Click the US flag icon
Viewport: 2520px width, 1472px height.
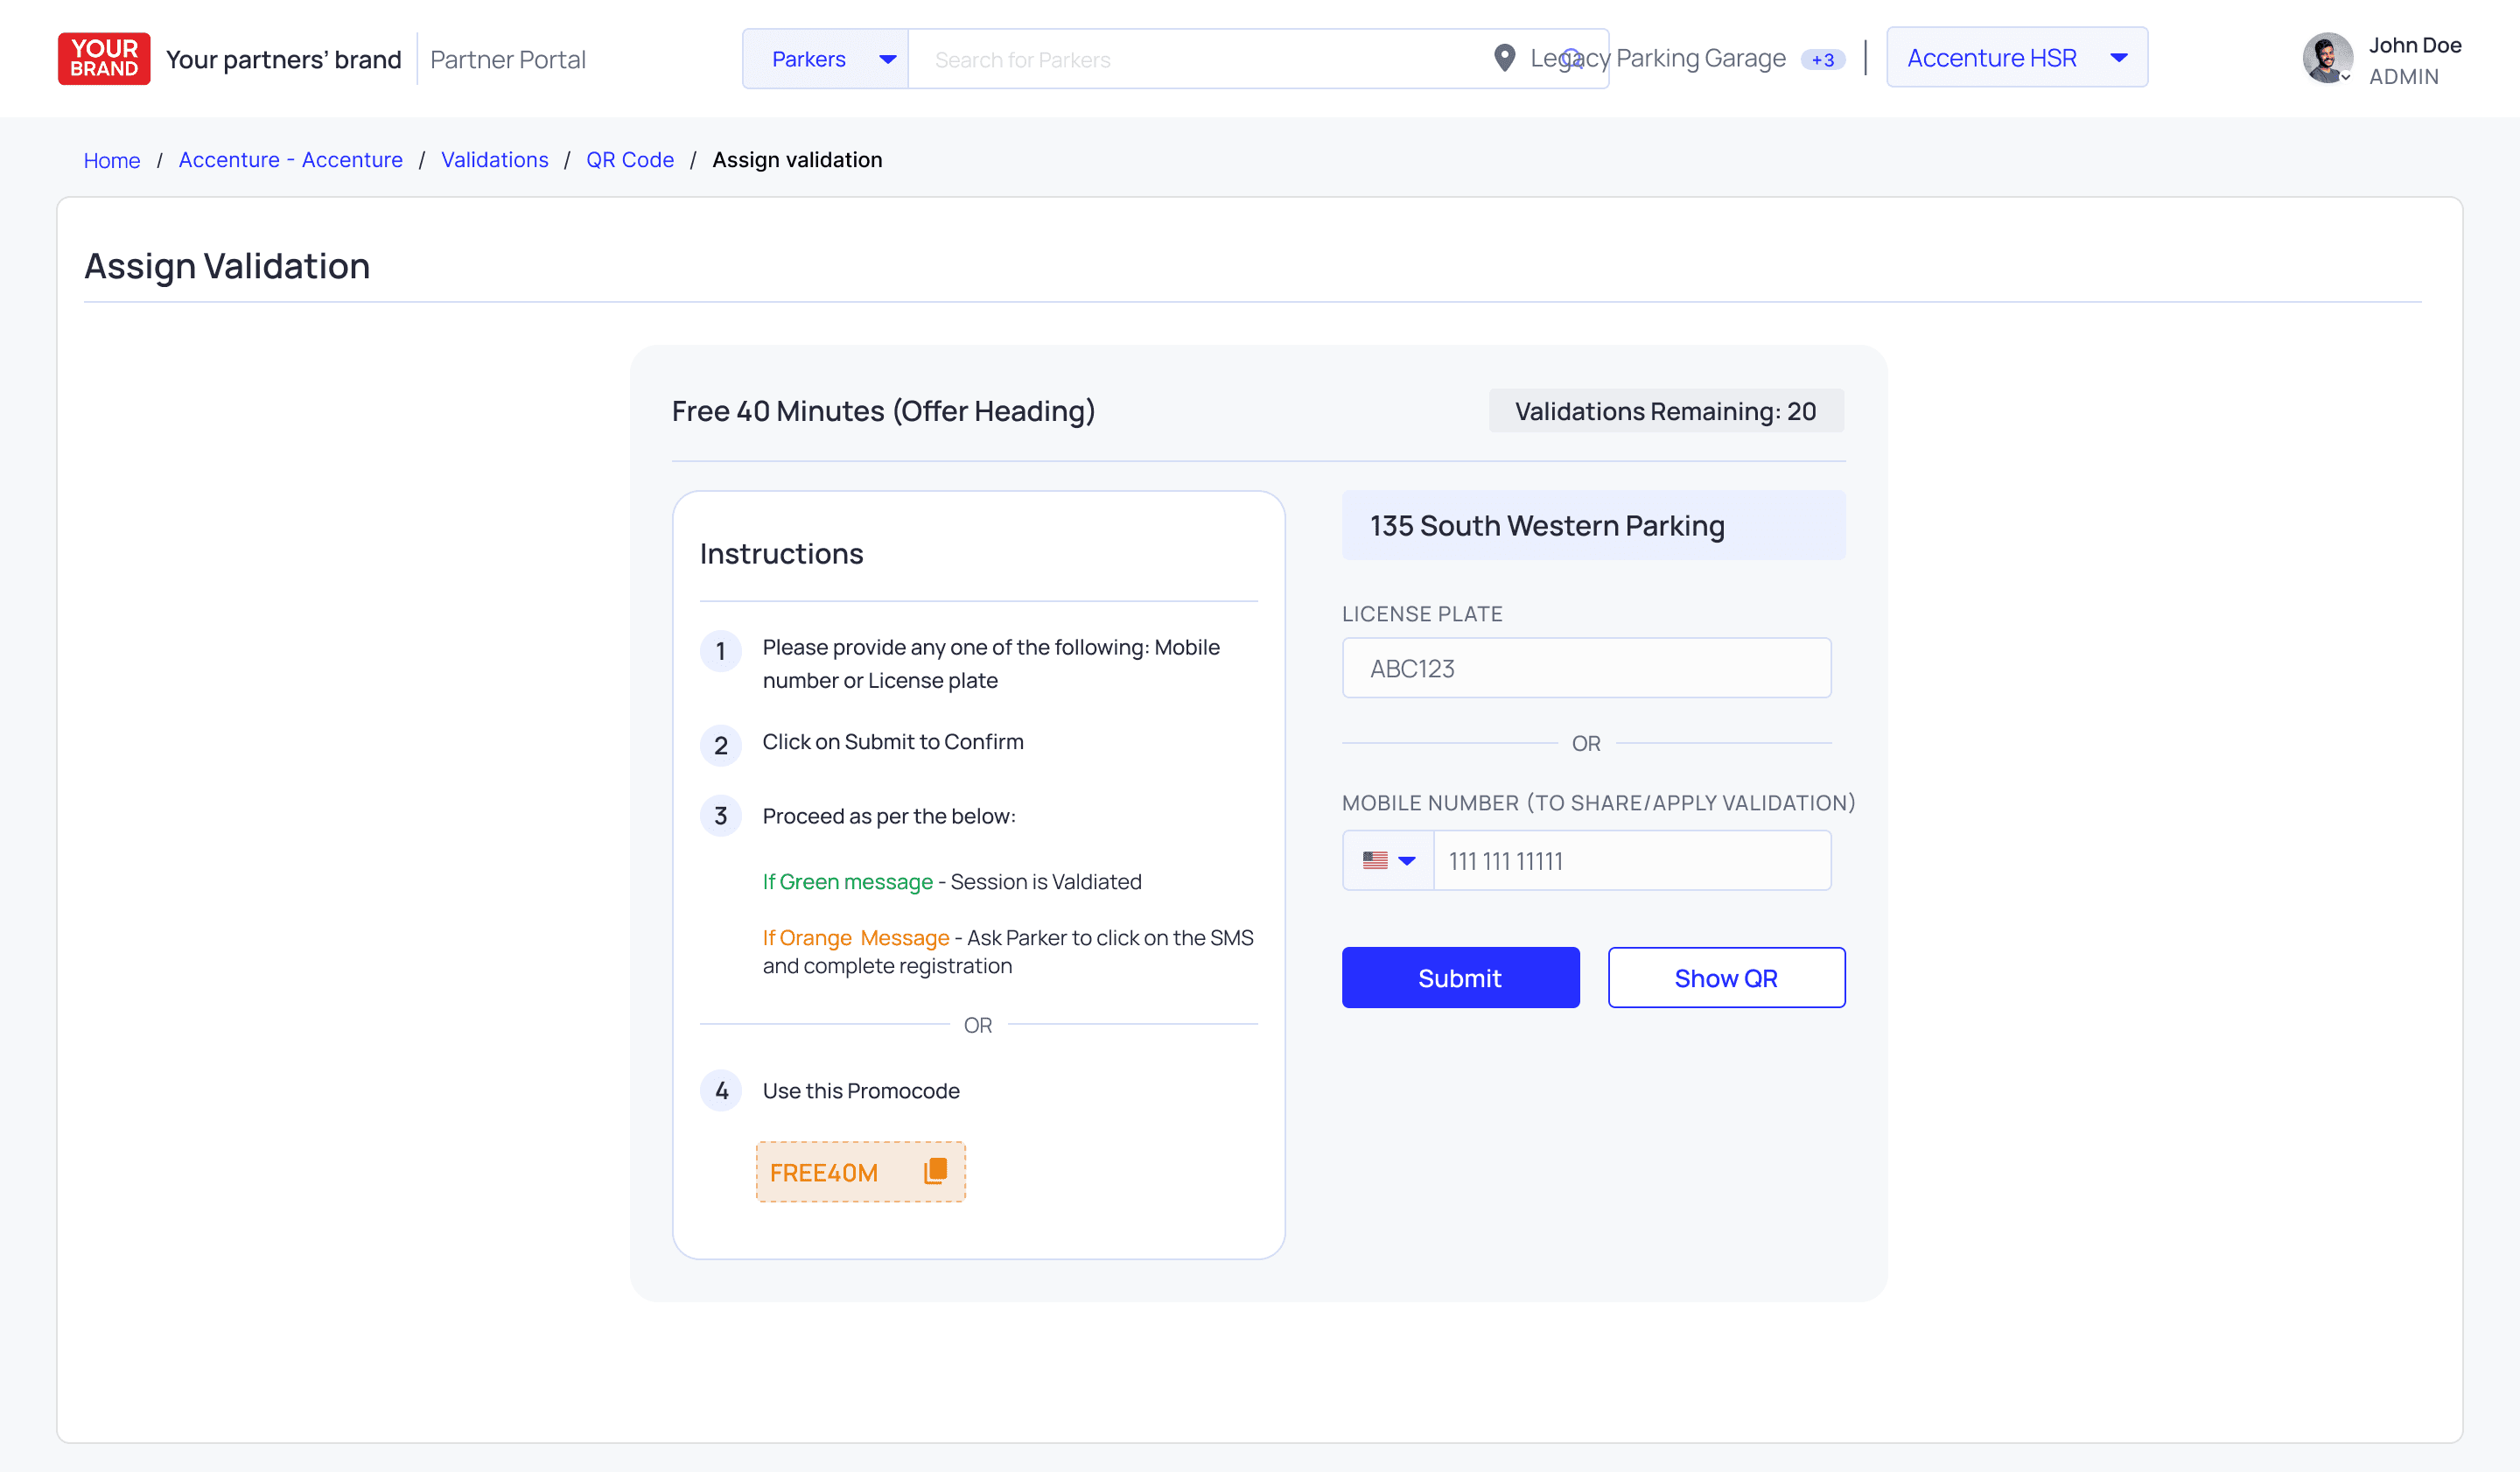1375,860
